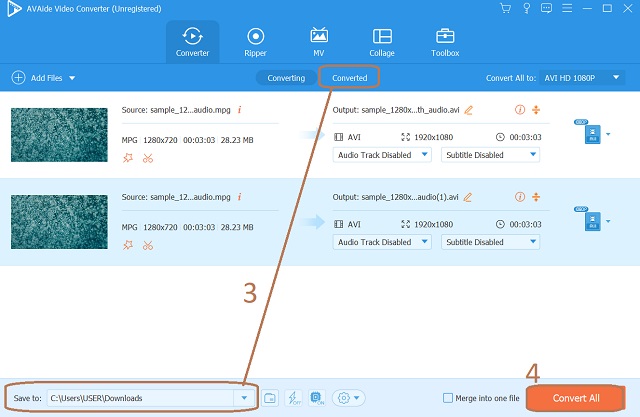The height and width of the screenshot is (417, 640).
Task: Open the Toolbox tab
Action: coord(445,42)
